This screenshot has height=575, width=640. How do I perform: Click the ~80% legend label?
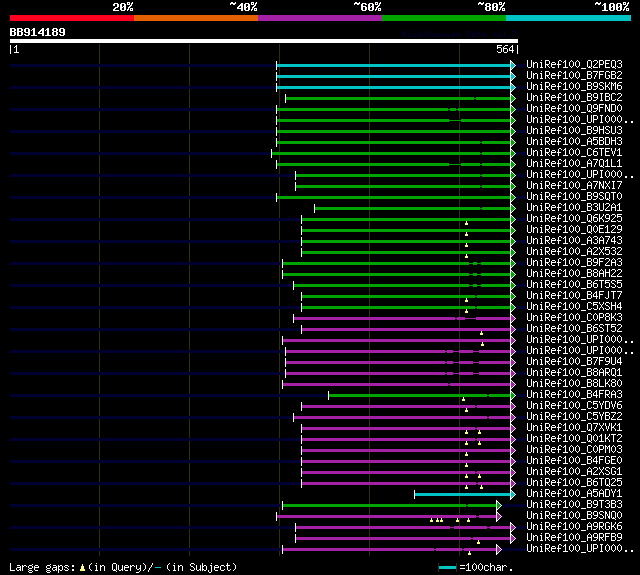pos(491,7)
